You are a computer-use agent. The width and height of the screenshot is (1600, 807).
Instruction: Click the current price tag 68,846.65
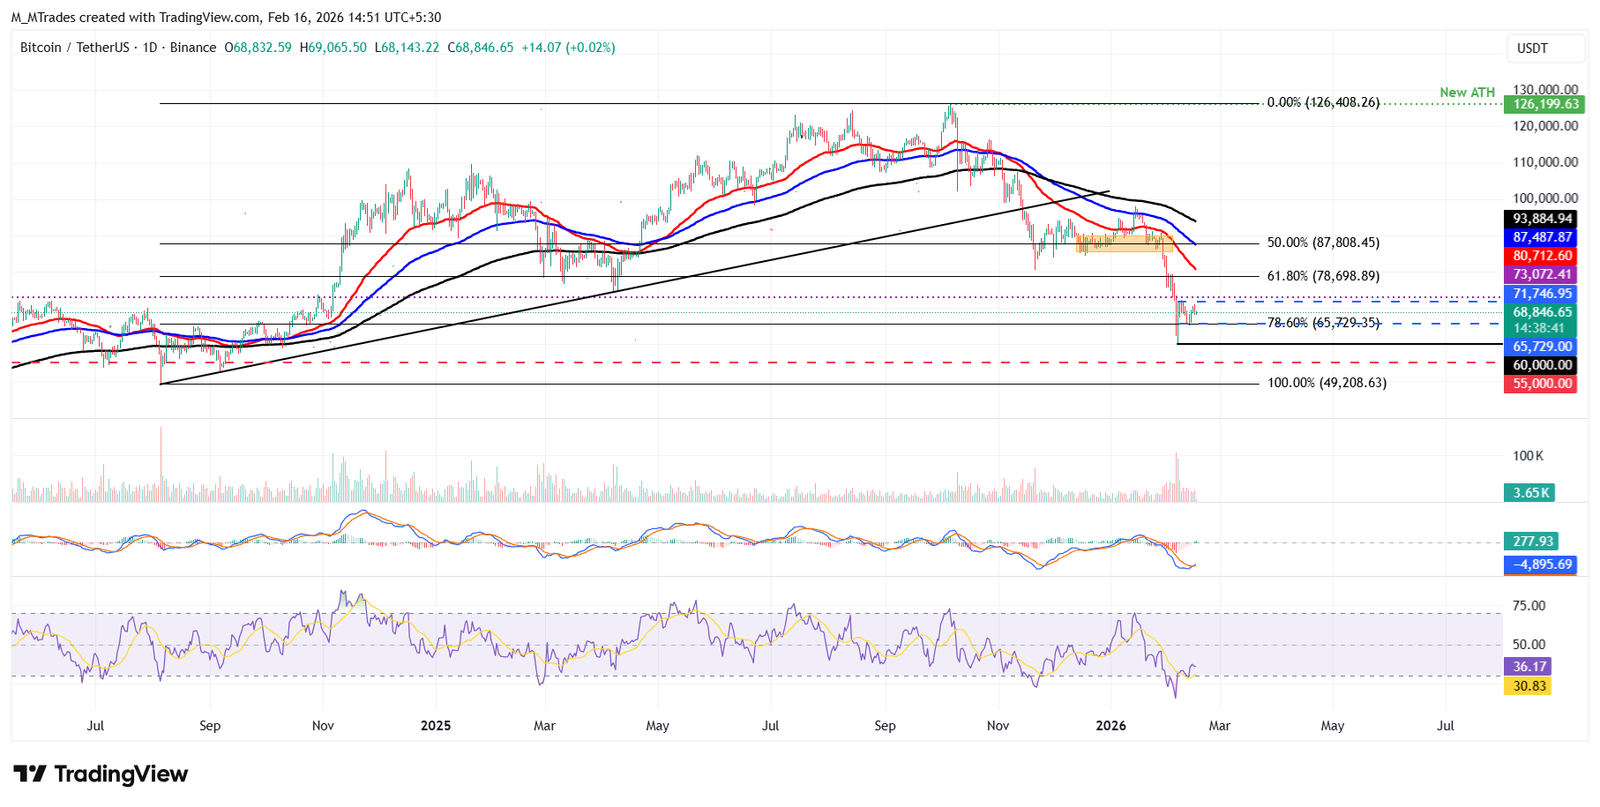pyautogui.click(x=1541, y=313)
